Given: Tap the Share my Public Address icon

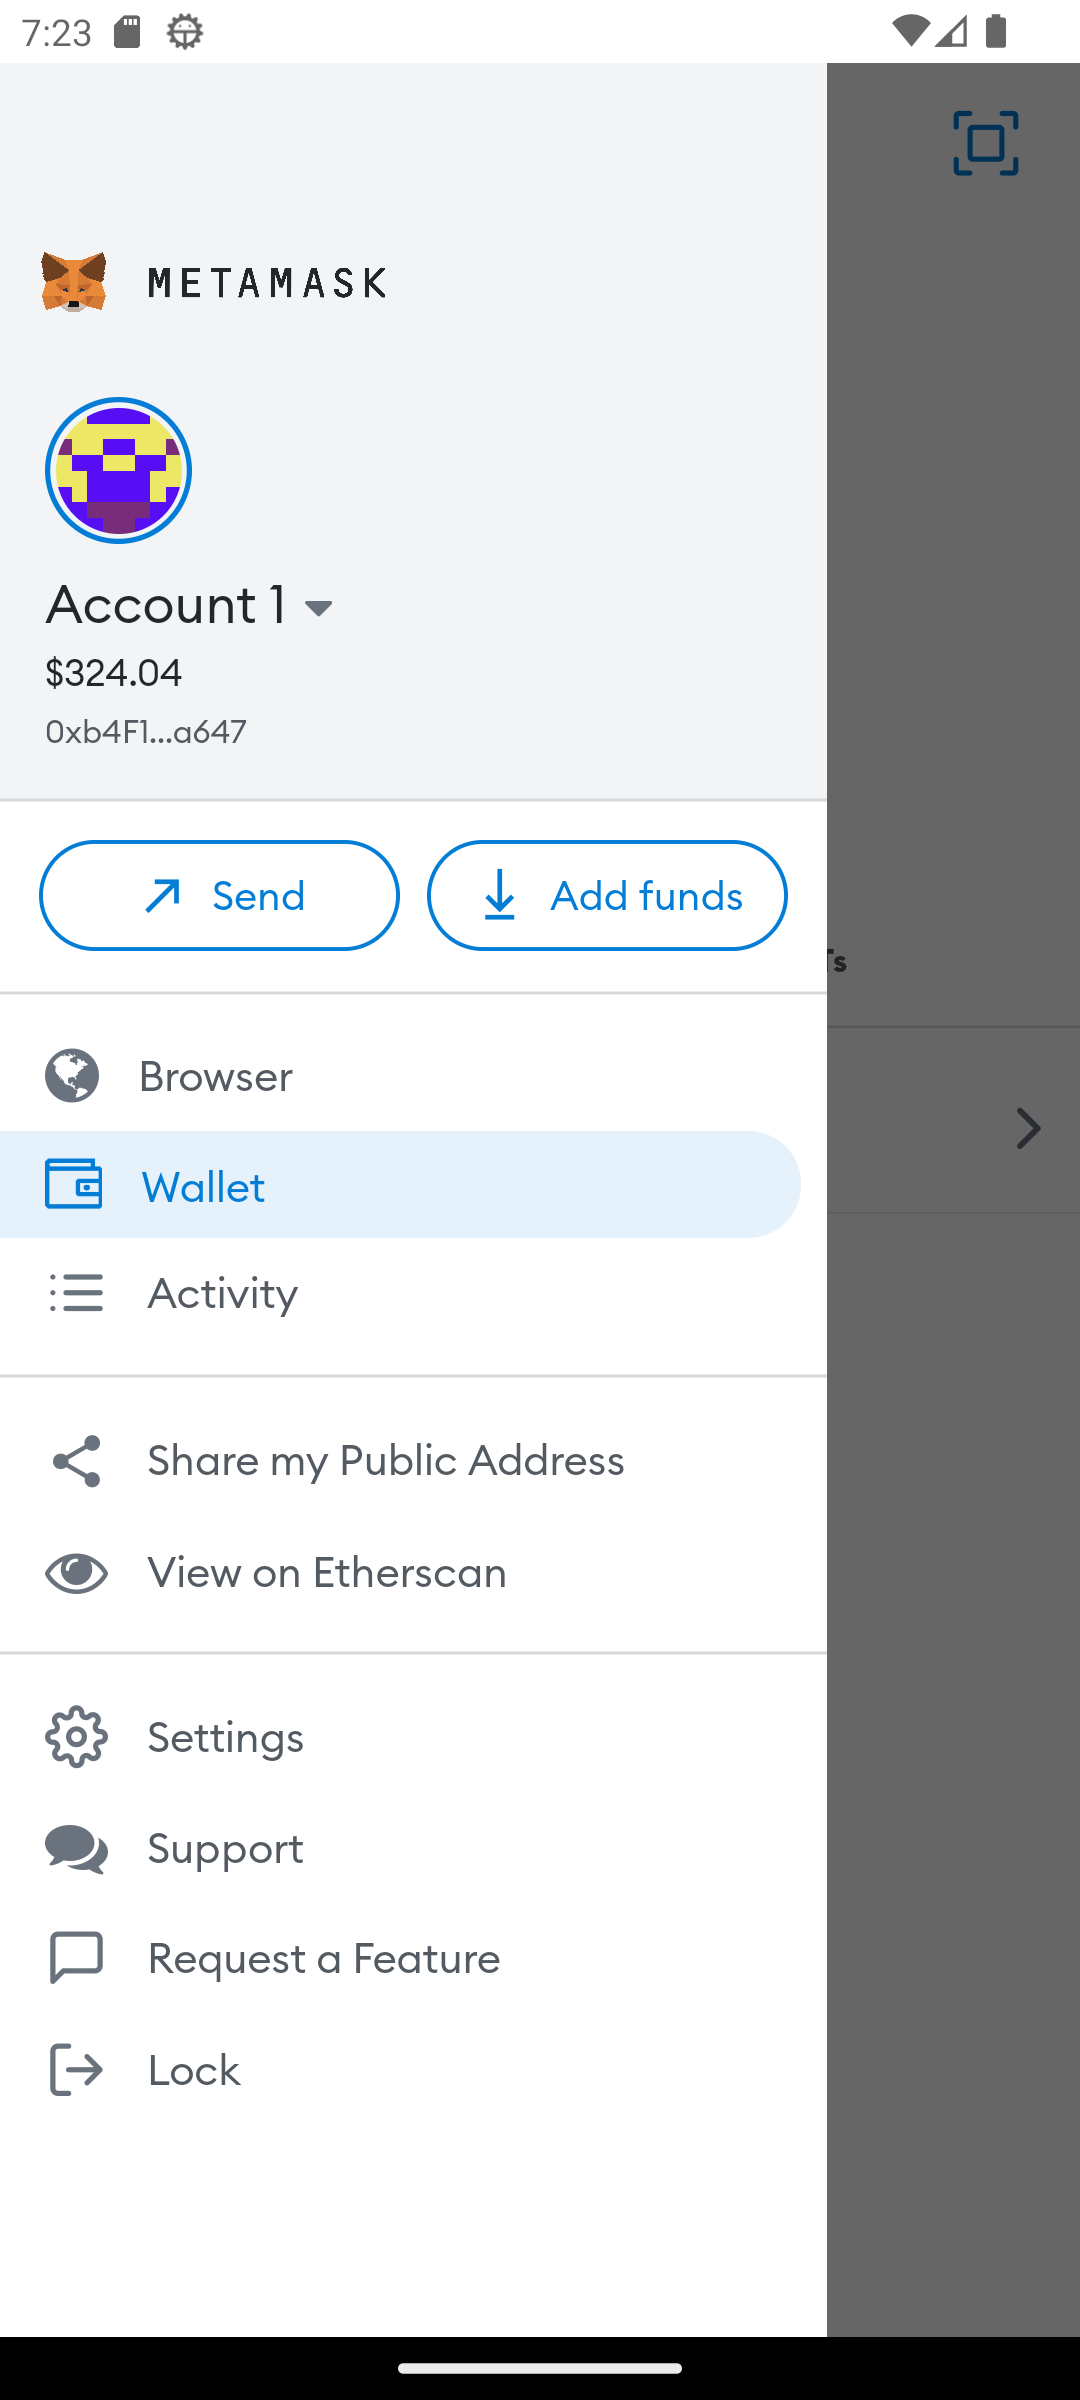Looking at the screenshot, I should (x=76, y=1461).
